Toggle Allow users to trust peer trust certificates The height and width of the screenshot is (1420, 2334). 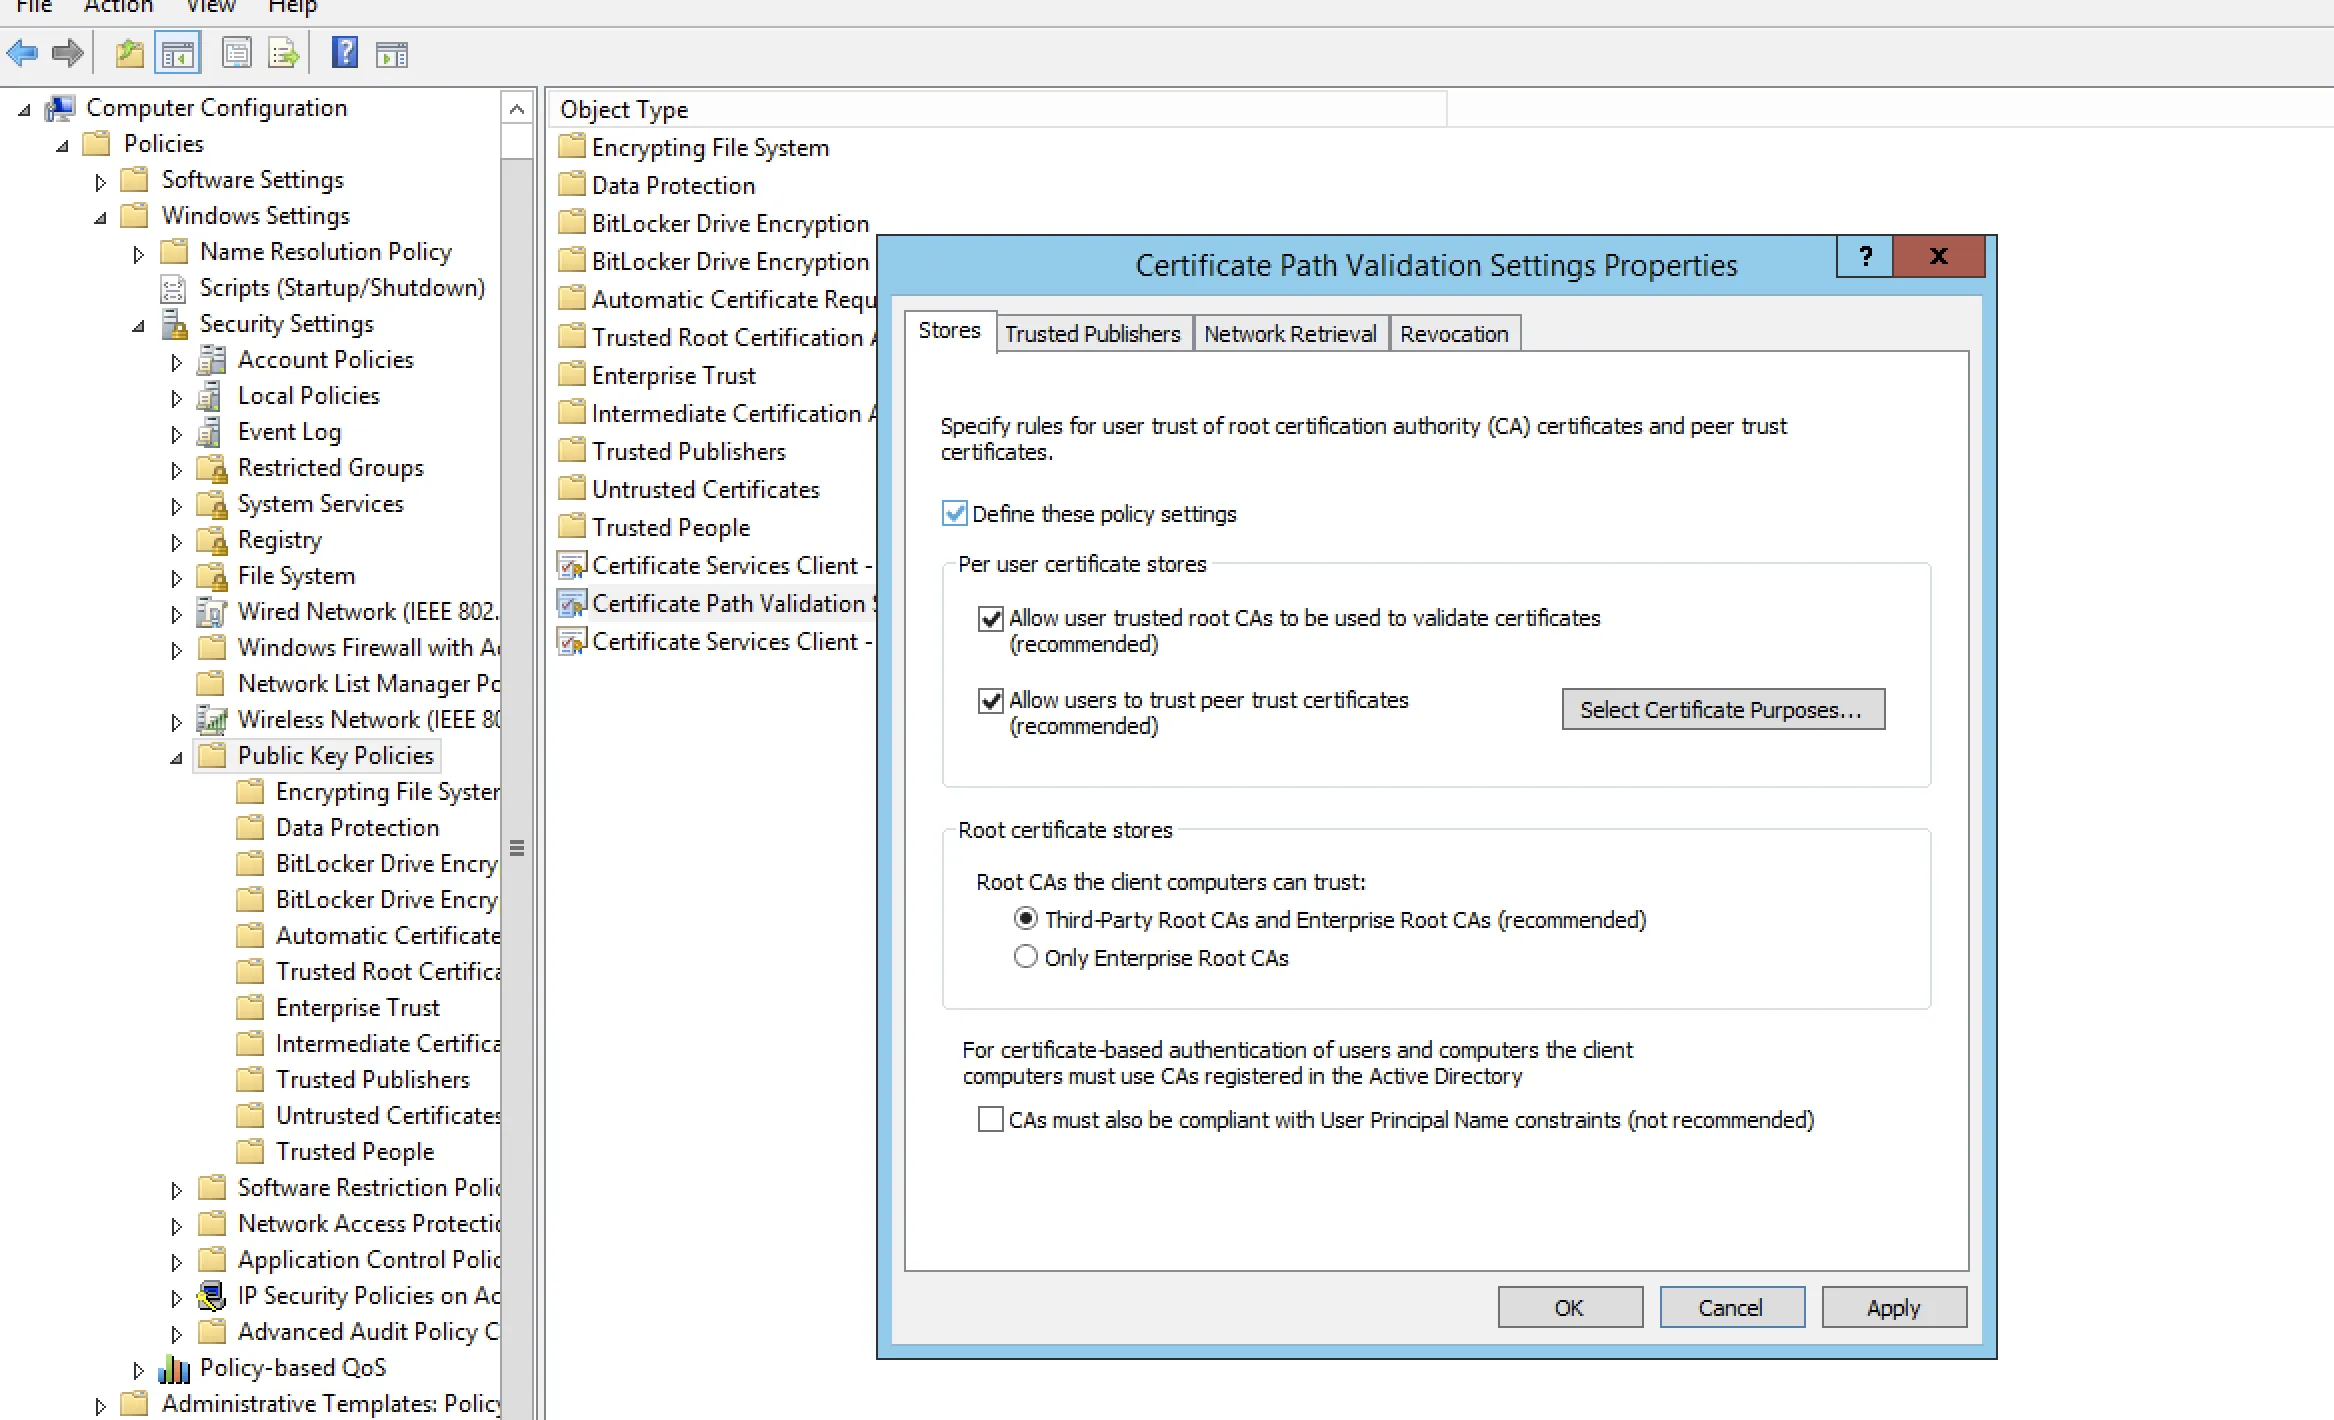991,701
